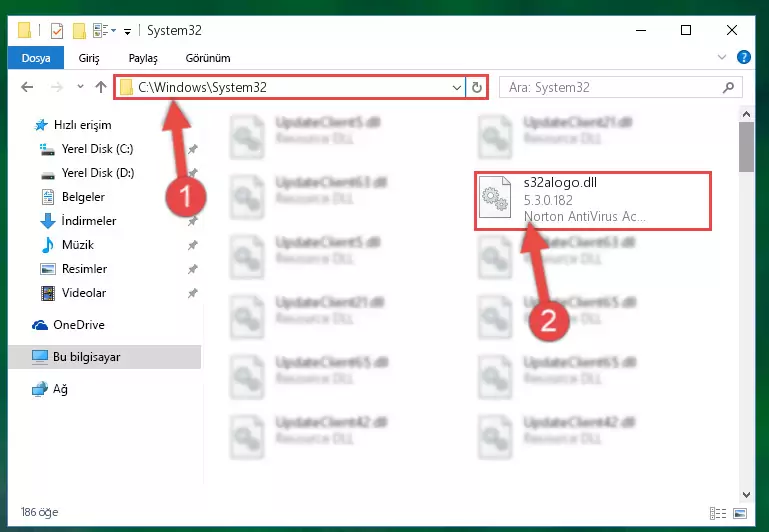This screenshot has height=532, width=769.
Task: Open the blue Help question mark icon
Action: (744, 57)
